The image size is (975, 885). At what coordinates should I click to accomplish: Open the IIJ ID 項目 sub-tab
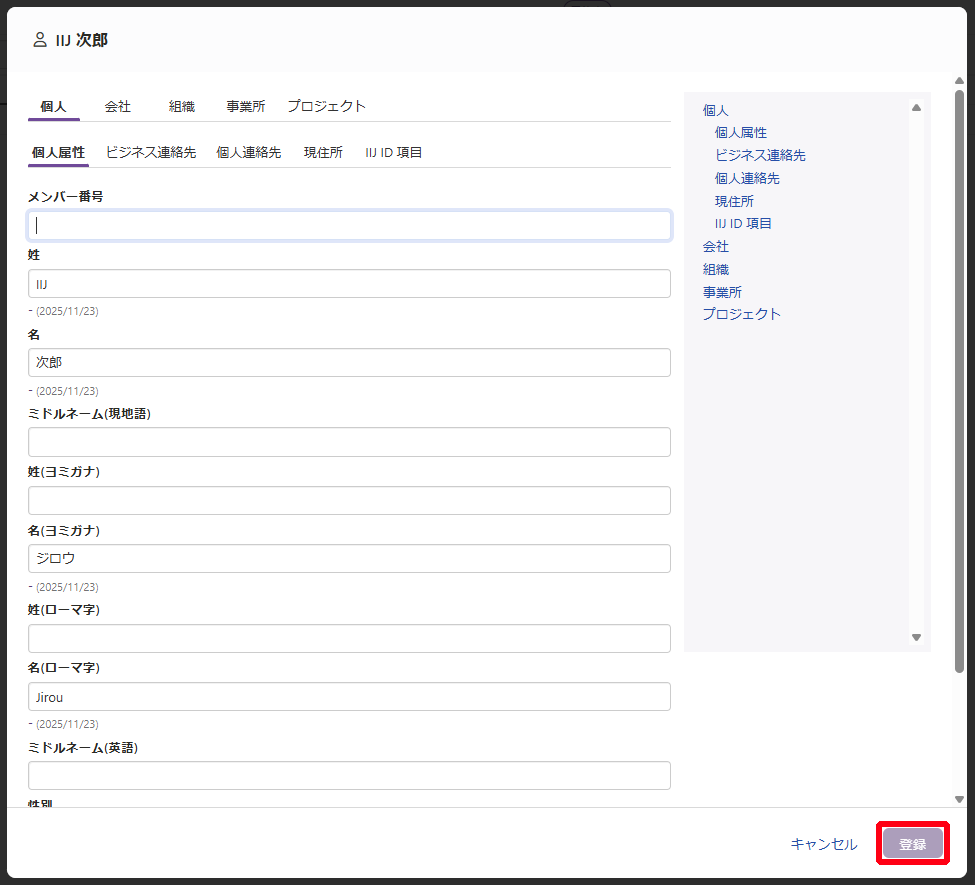click(x=394, y=153)
